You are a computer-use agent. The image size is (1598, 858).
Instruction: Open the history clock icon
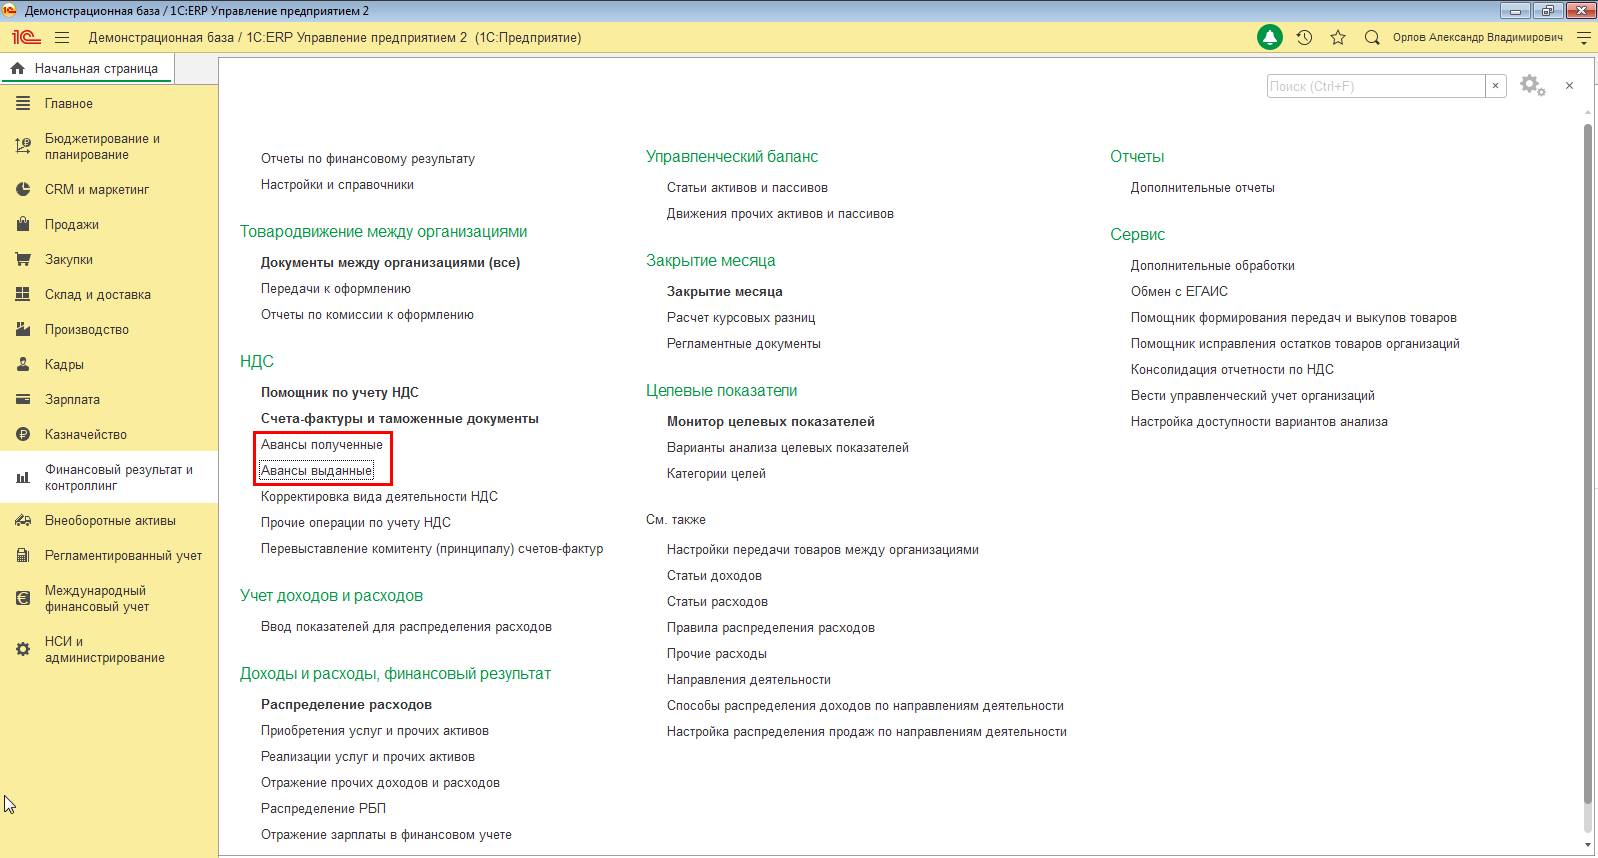click(x=1304, y=38)
